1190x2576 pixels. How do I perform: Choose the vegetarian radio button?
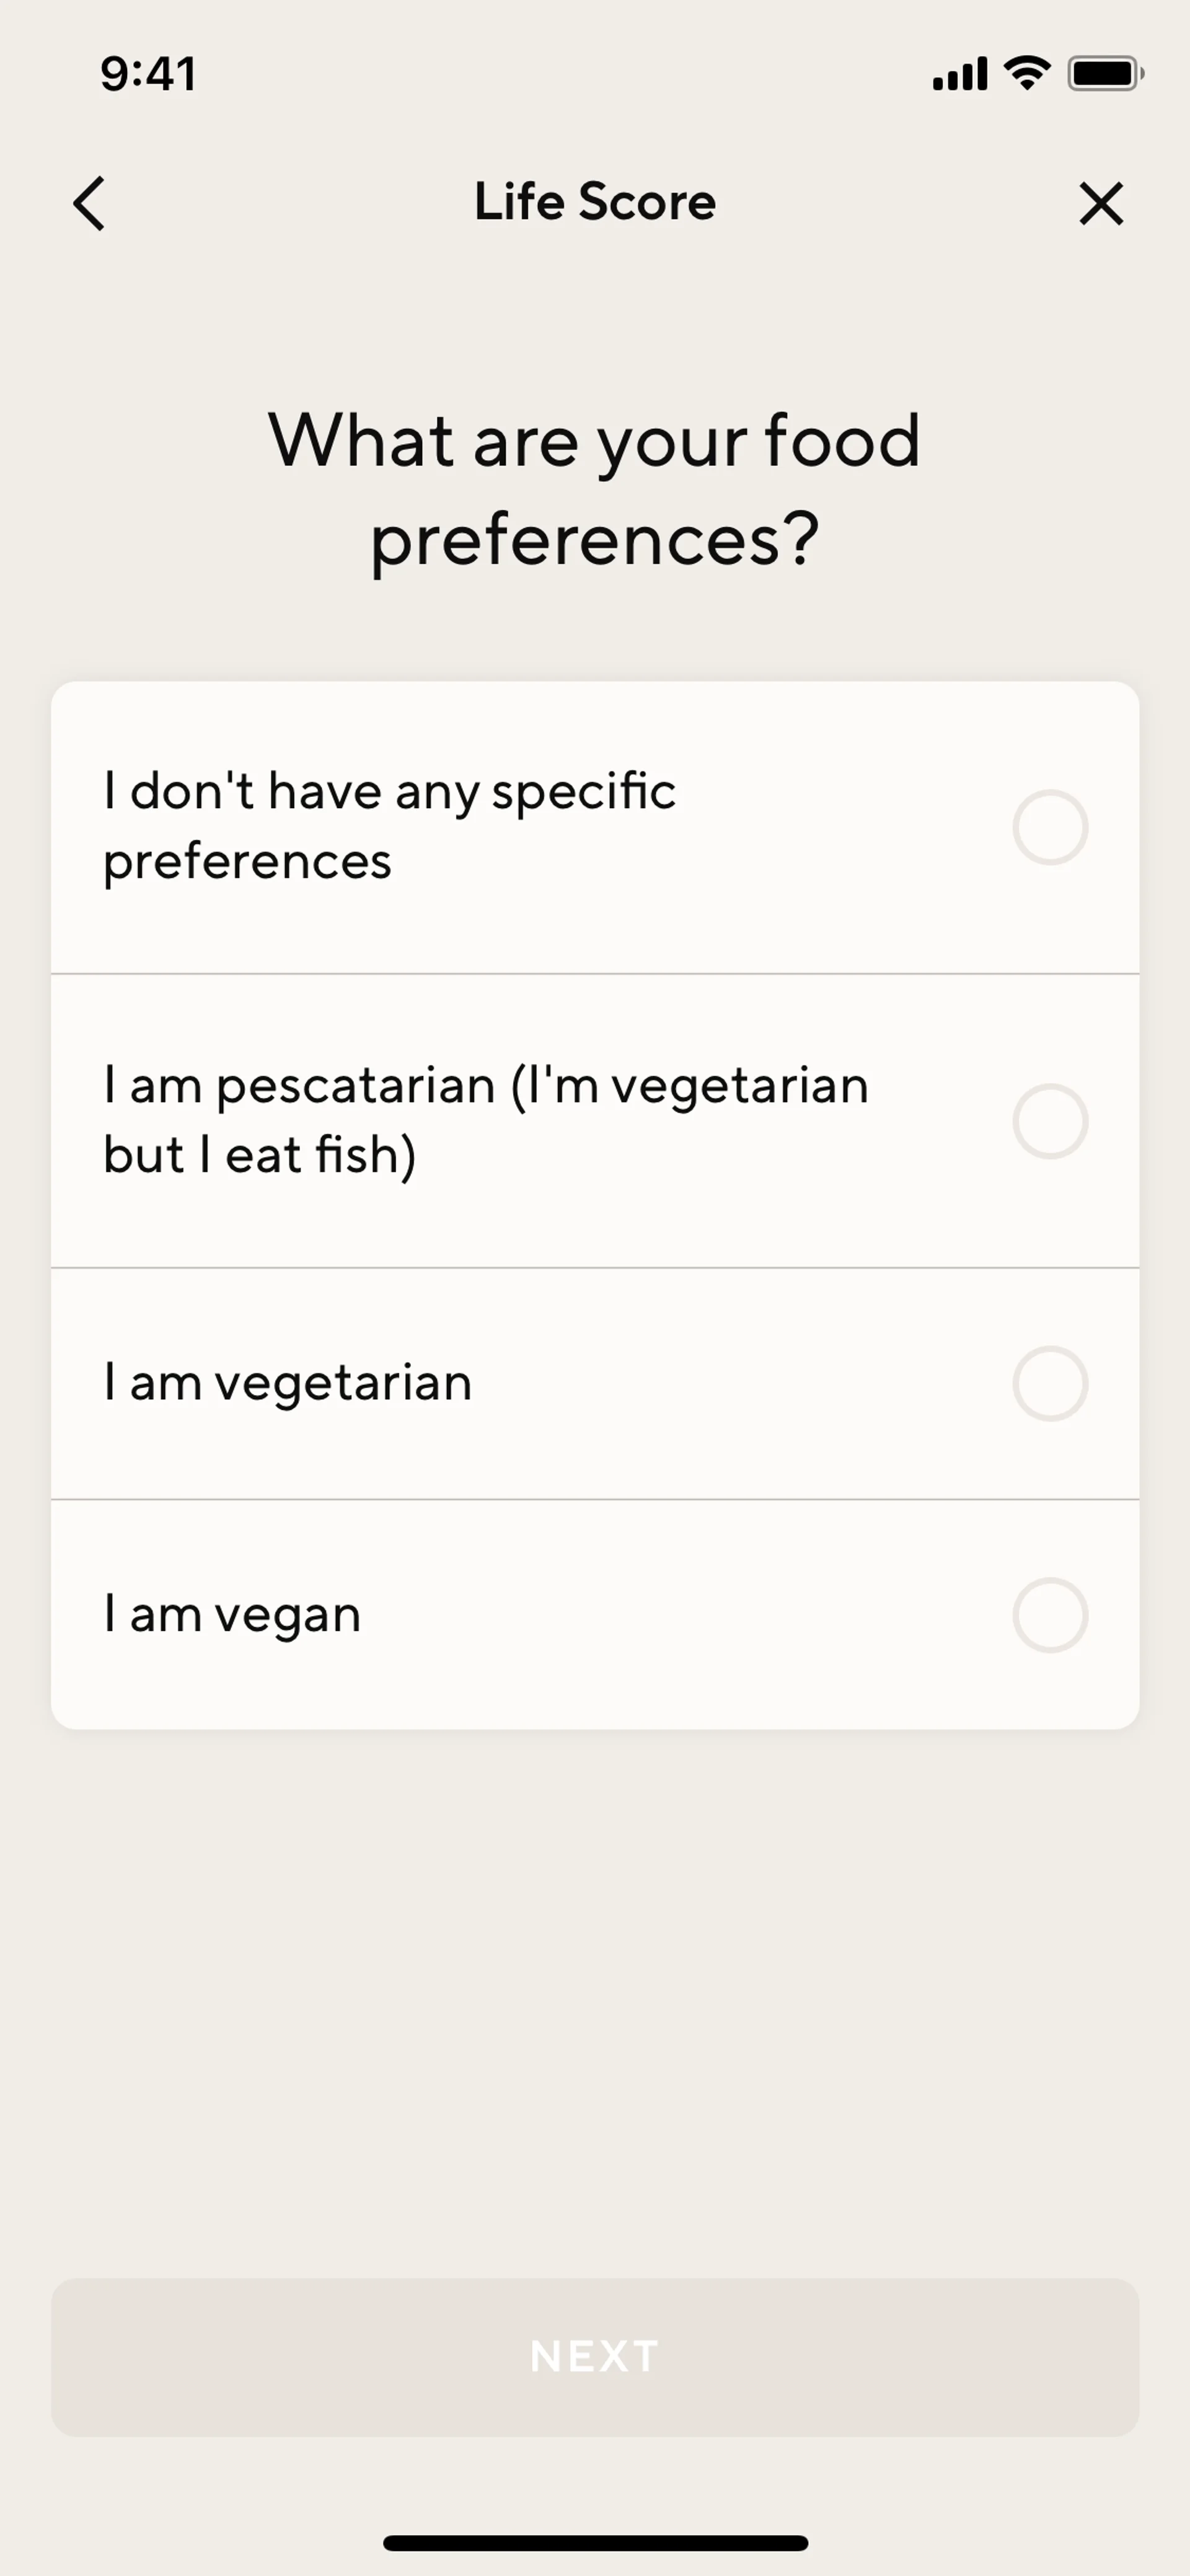point(1050,1384)
